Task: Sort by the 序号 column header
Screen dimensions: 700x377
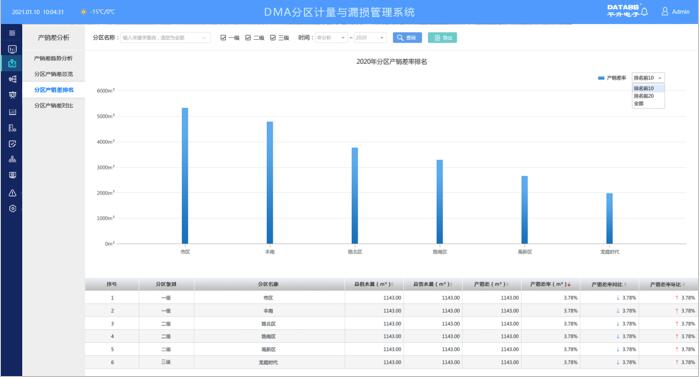Action: click(x=112, y=284)
